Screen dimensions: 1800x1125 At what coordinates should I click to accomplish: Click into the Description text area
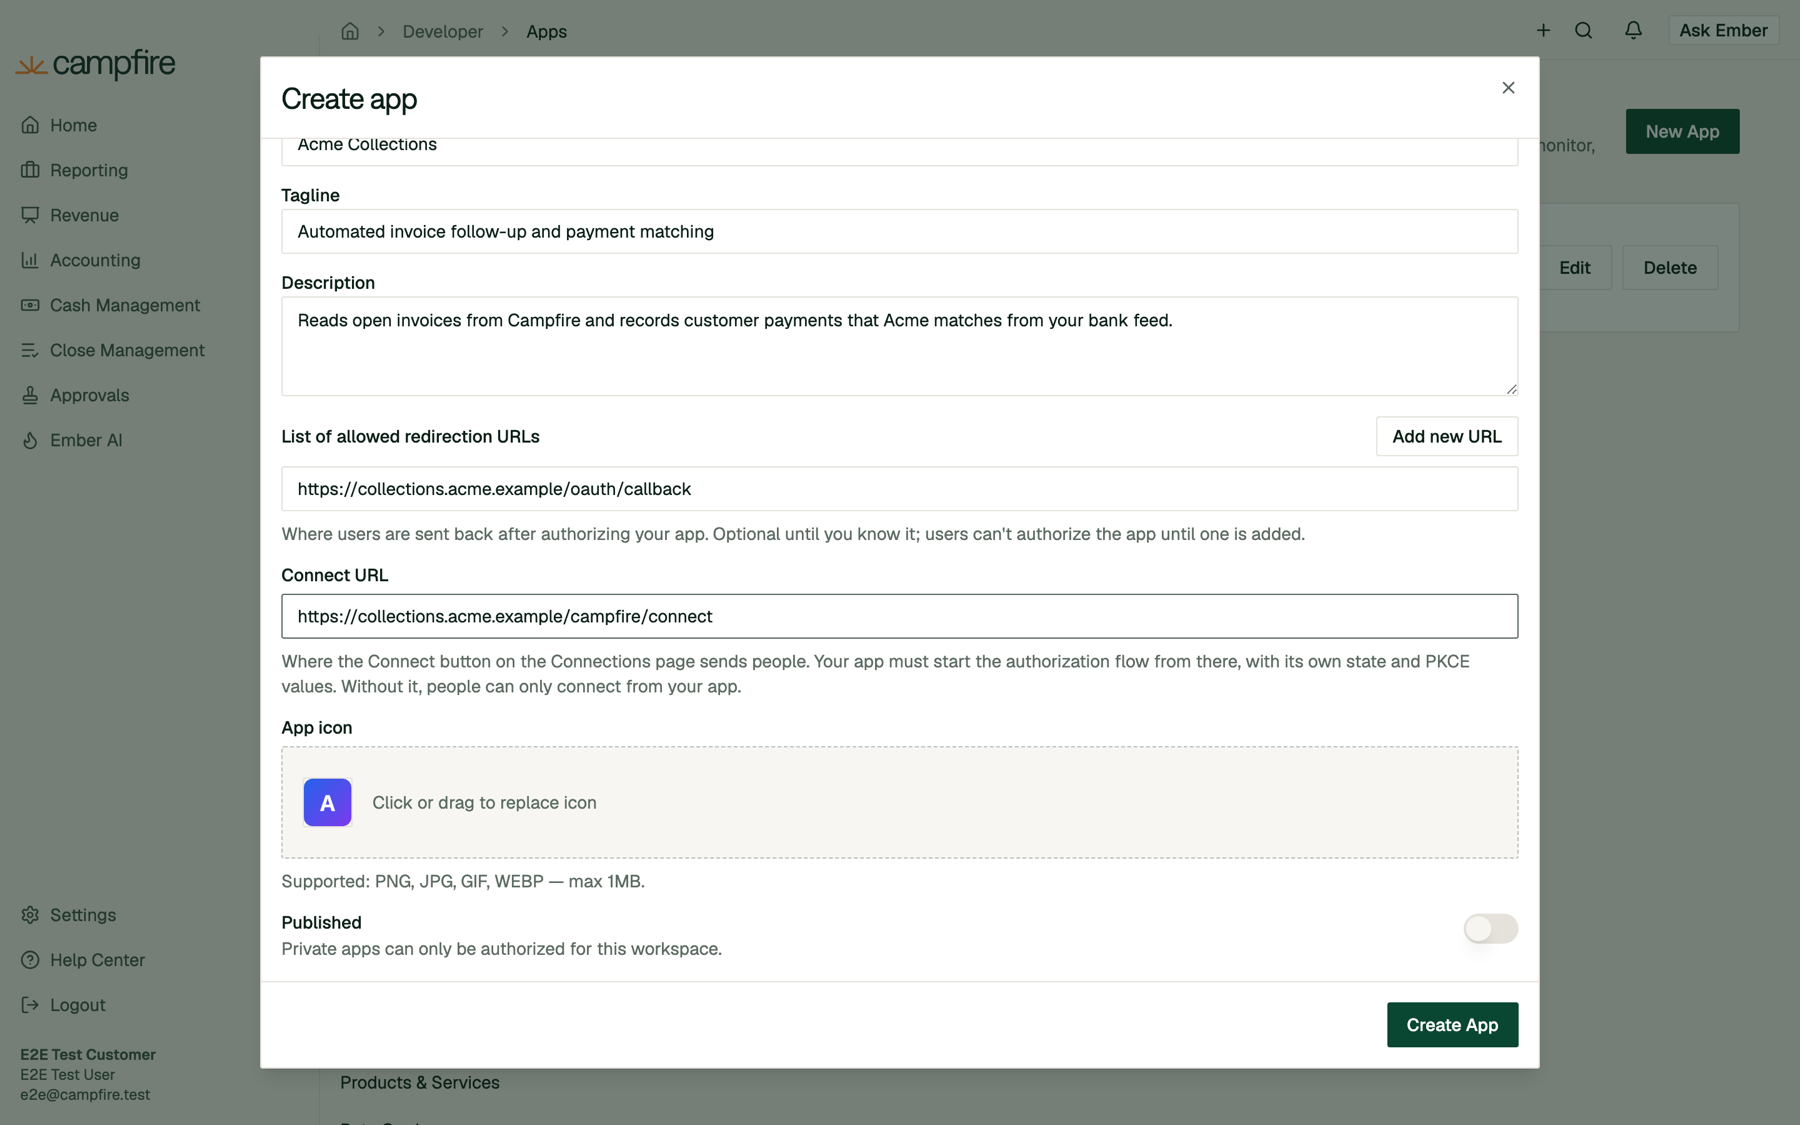(x=899, y=346)
